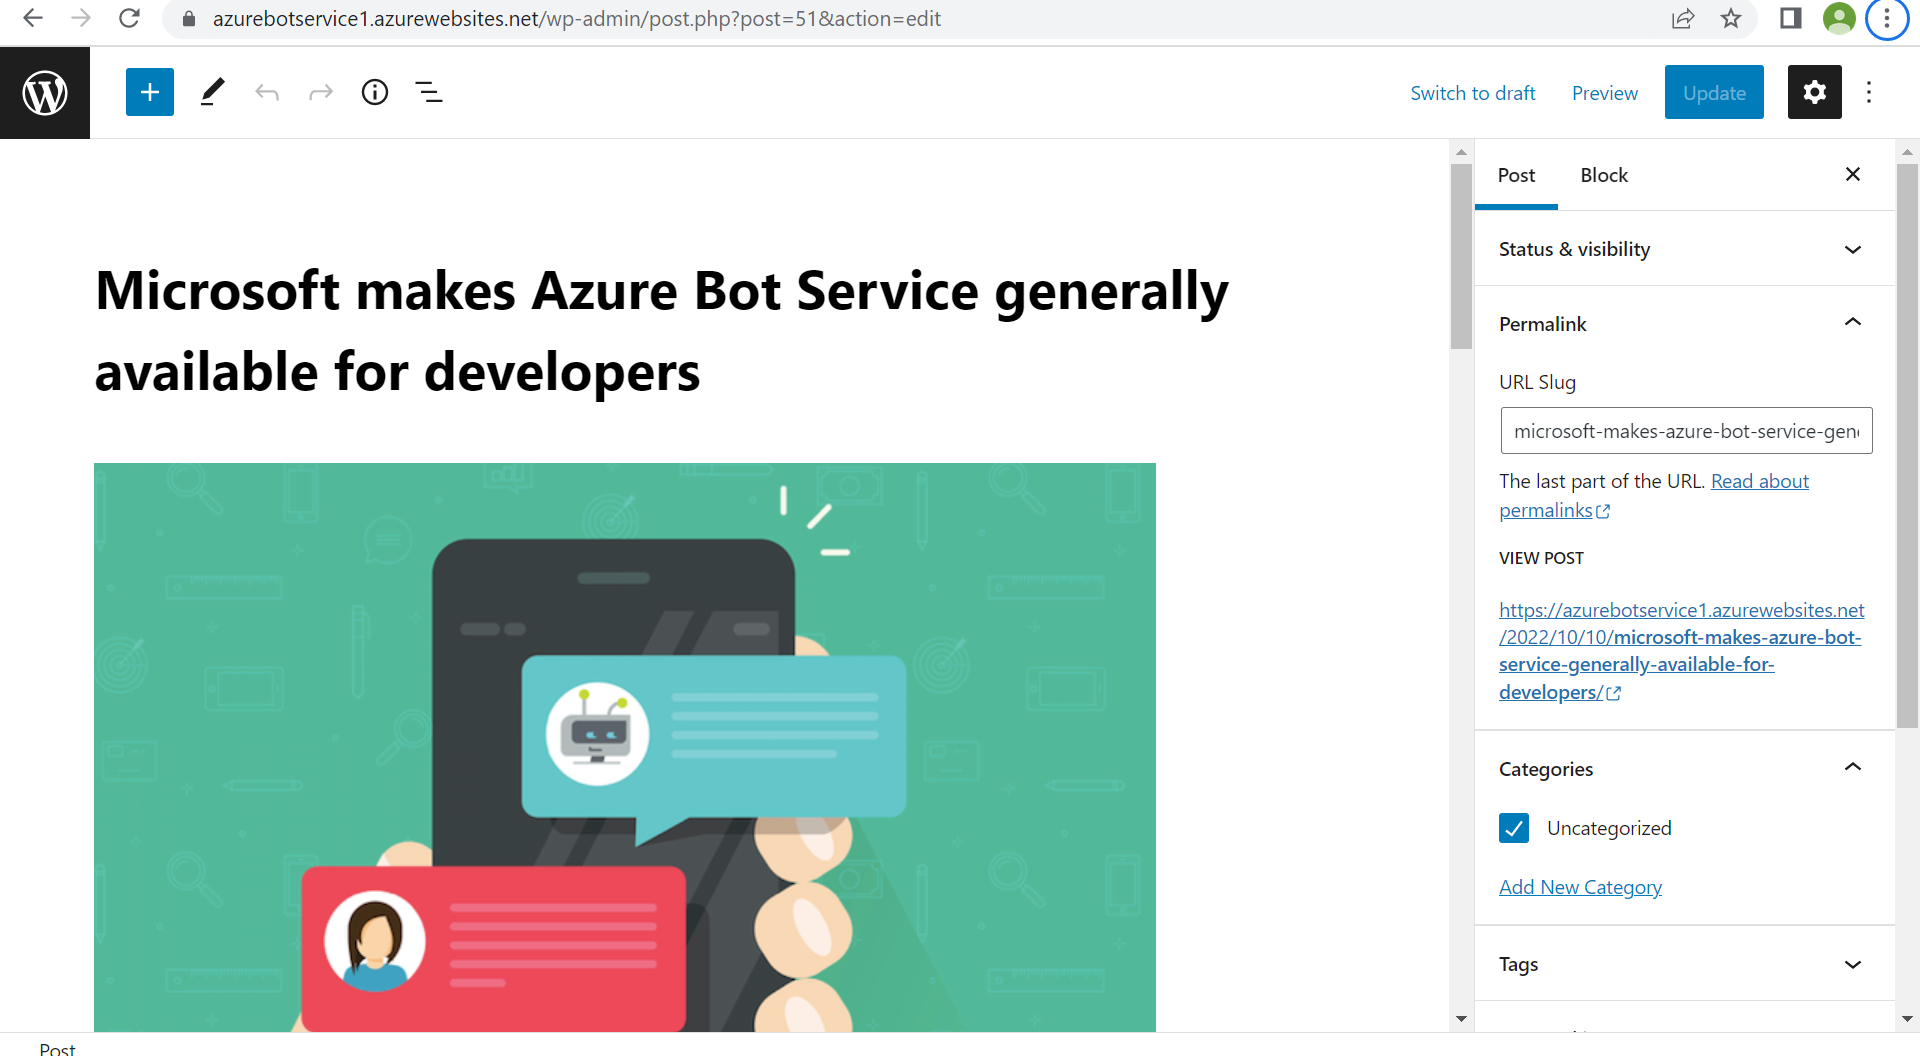
Task: Click the Post breadcrumb in footer
Action: click(57, 1048)
